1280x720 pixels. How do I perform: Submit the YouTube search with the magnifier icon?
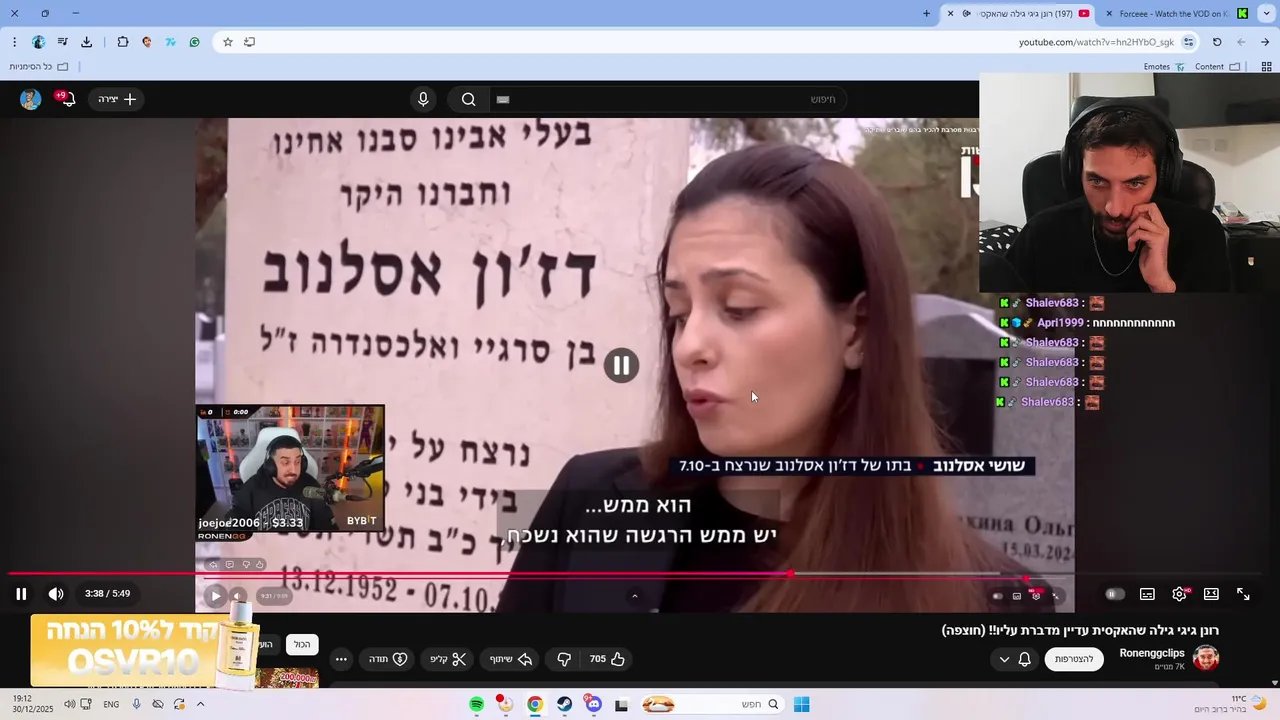(468, 99)
